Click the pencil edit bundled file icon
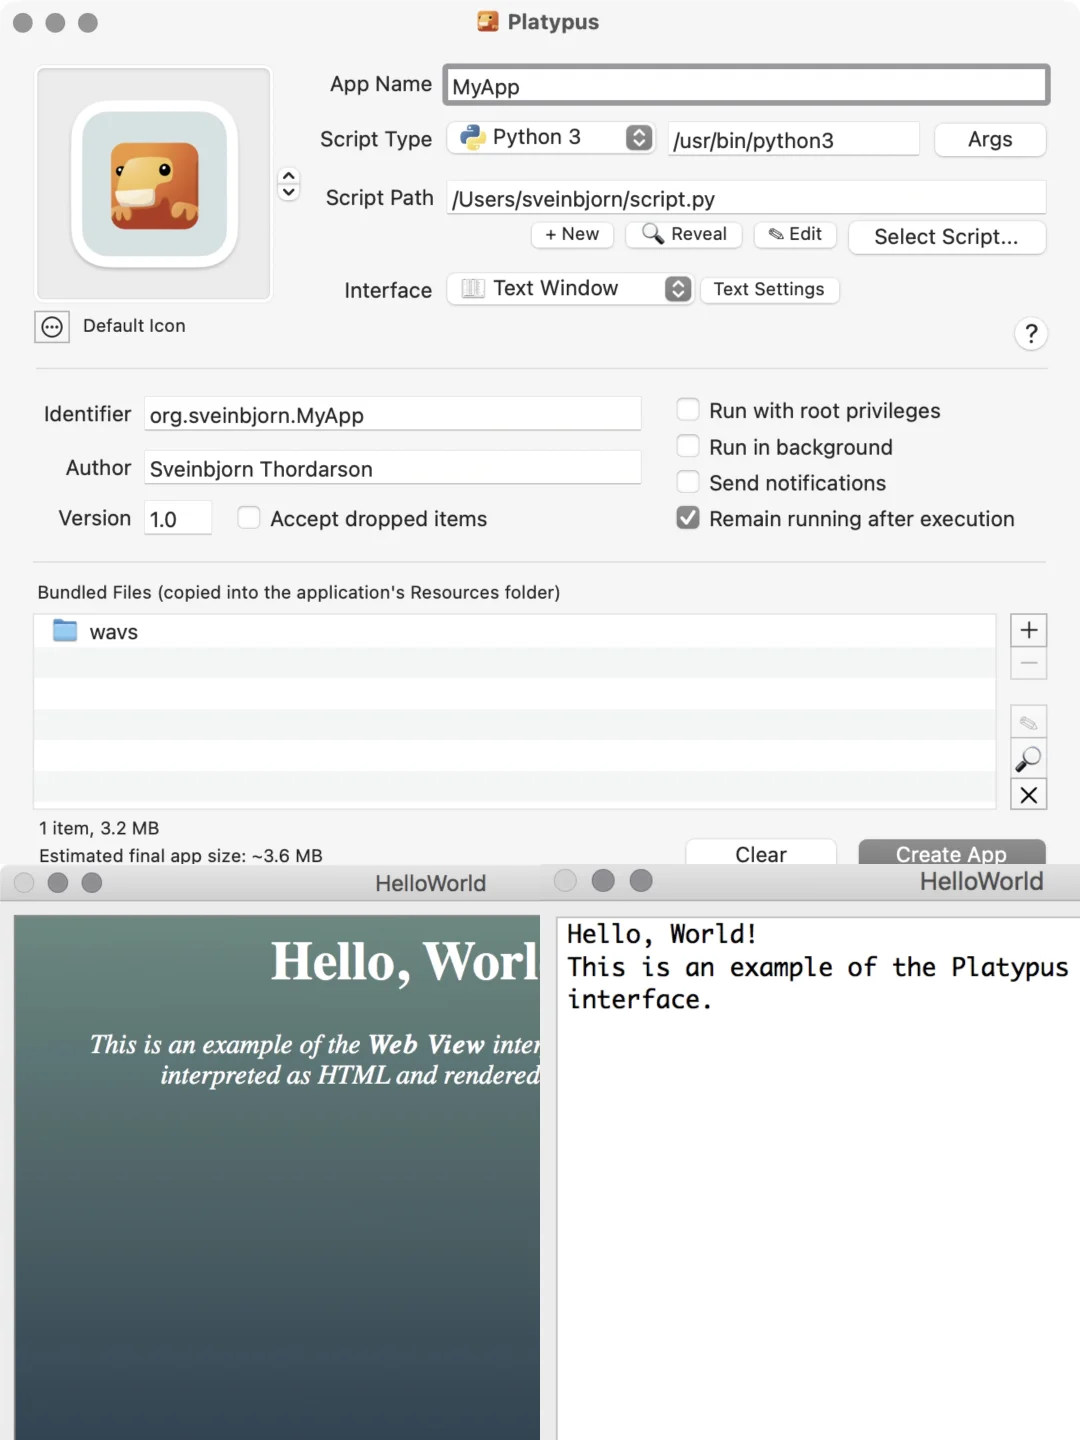 click(1029, 723)
